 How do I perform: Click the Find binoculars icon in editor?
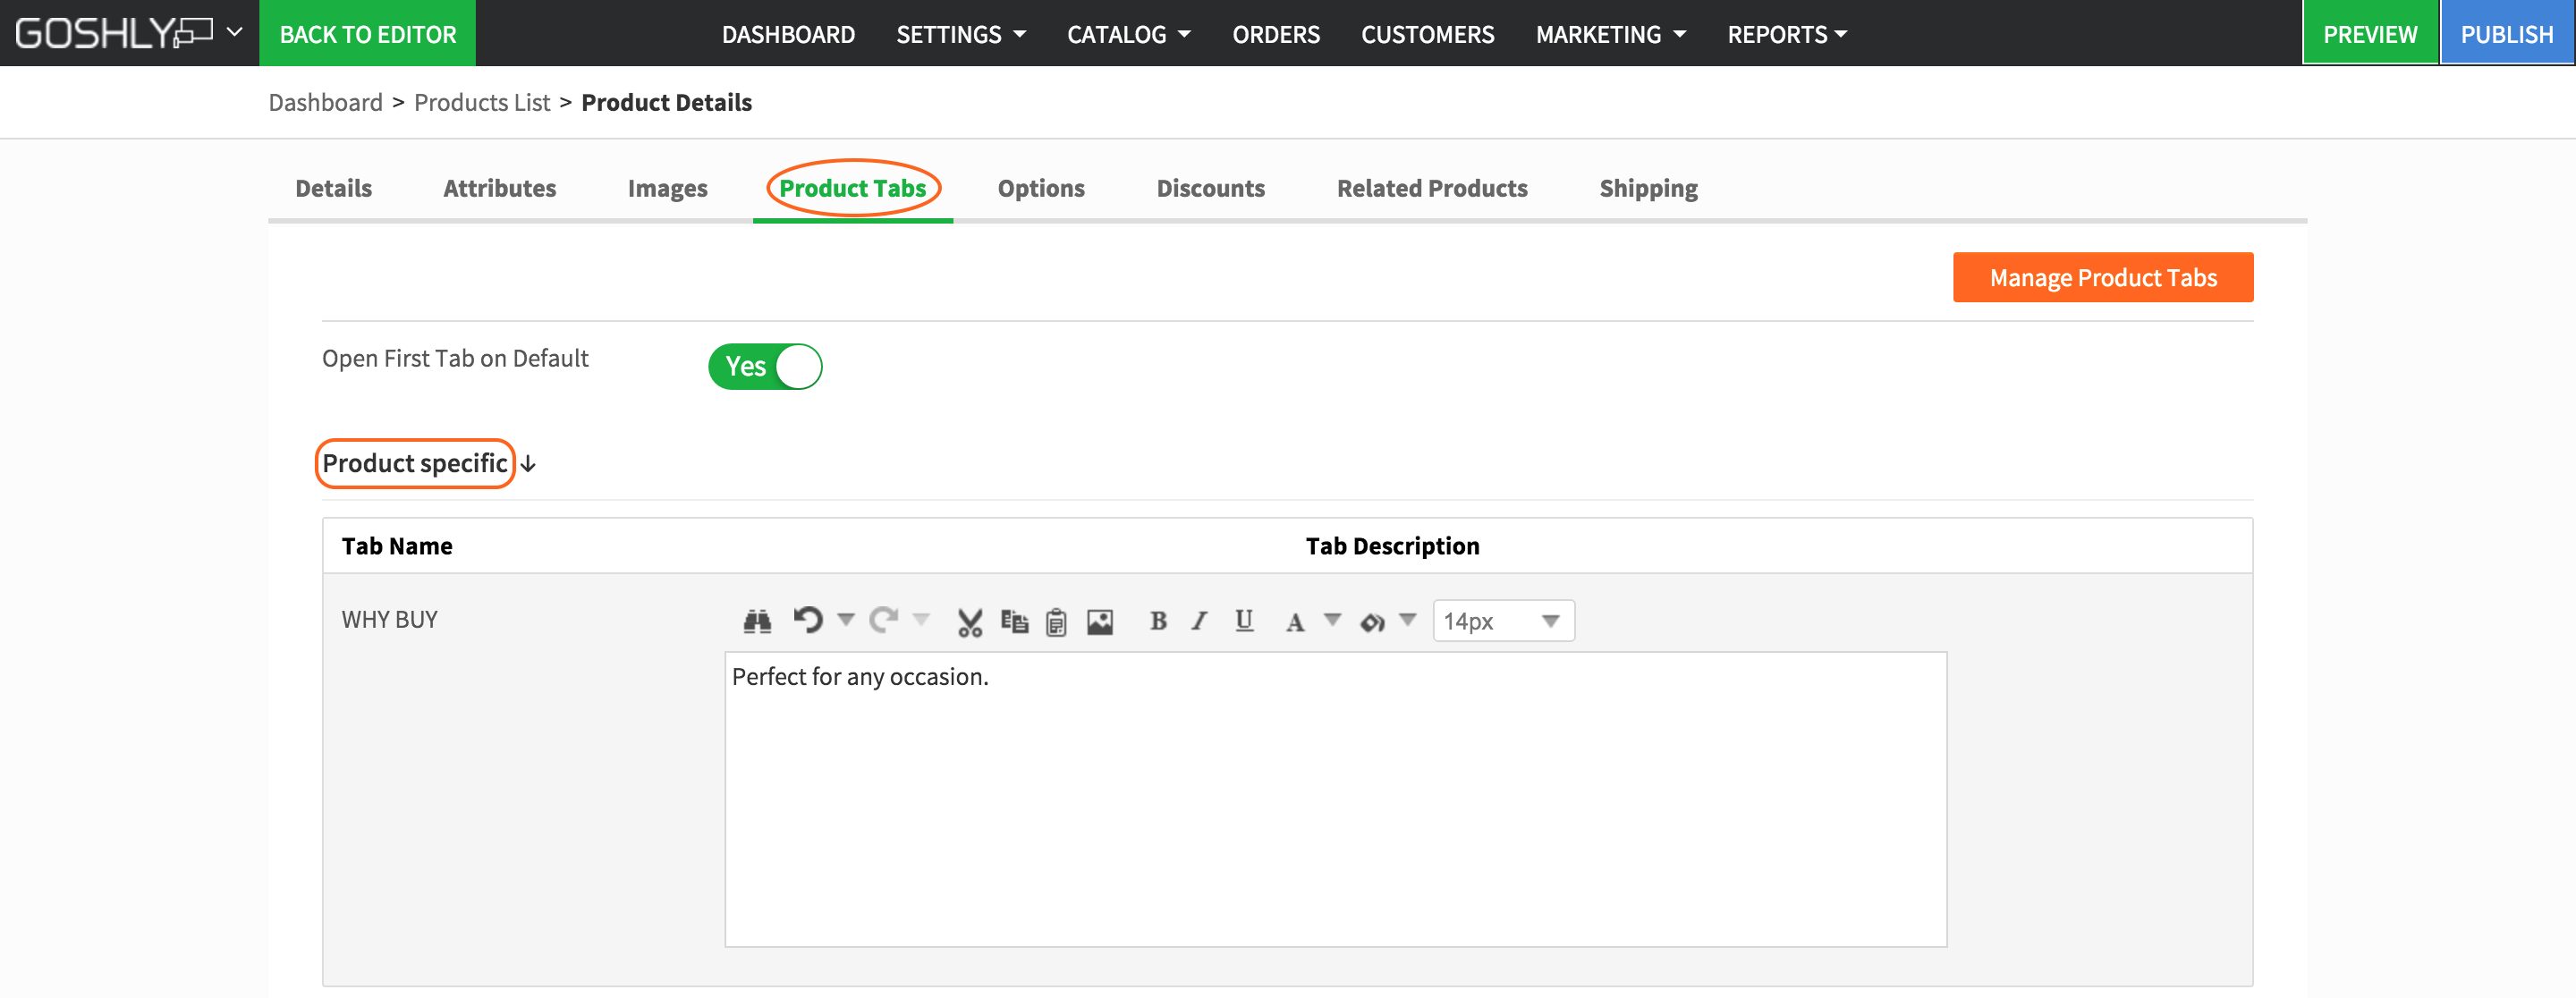(x=757, y=621)
